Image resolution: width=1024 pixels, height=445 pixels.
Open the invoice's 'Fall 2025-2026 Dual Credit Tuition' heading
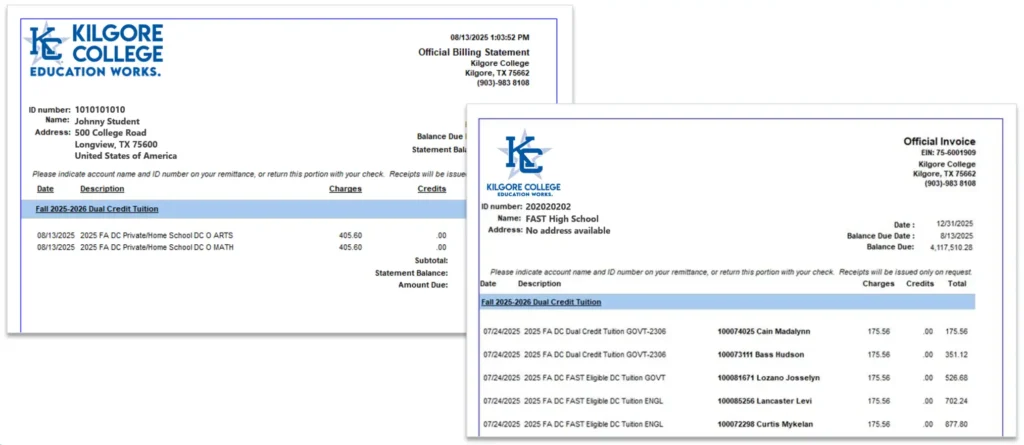pos(541,302)
